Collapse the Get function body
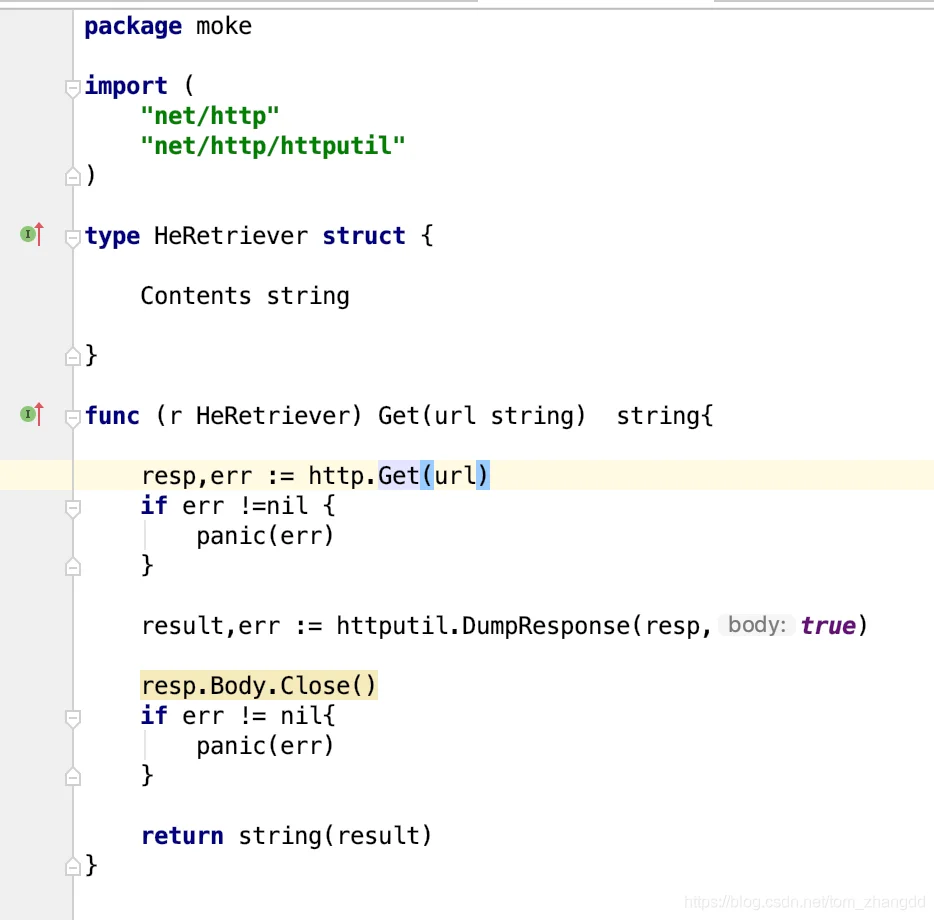 72,417
